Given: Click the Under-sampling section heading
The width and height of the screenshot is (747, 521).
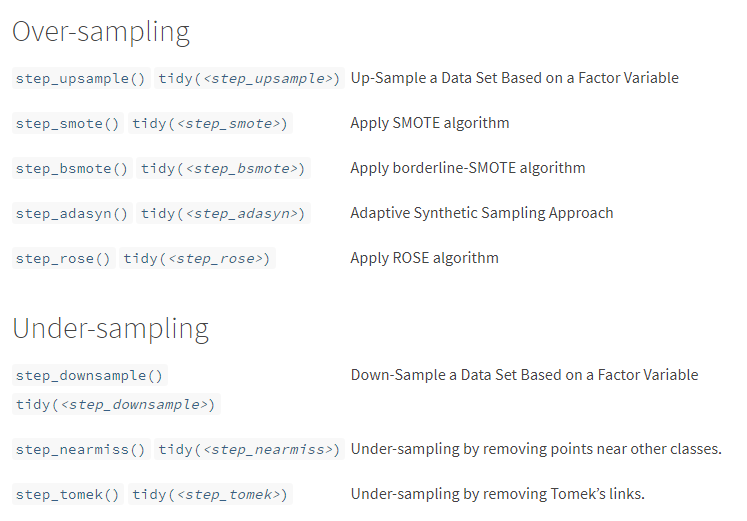Looking at the screenshot, I should tap(110, 328).
